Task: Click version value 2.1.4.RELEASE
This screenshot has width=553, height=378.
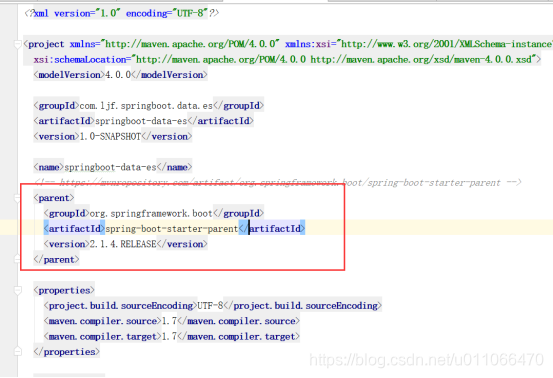Action: (123, 244)
